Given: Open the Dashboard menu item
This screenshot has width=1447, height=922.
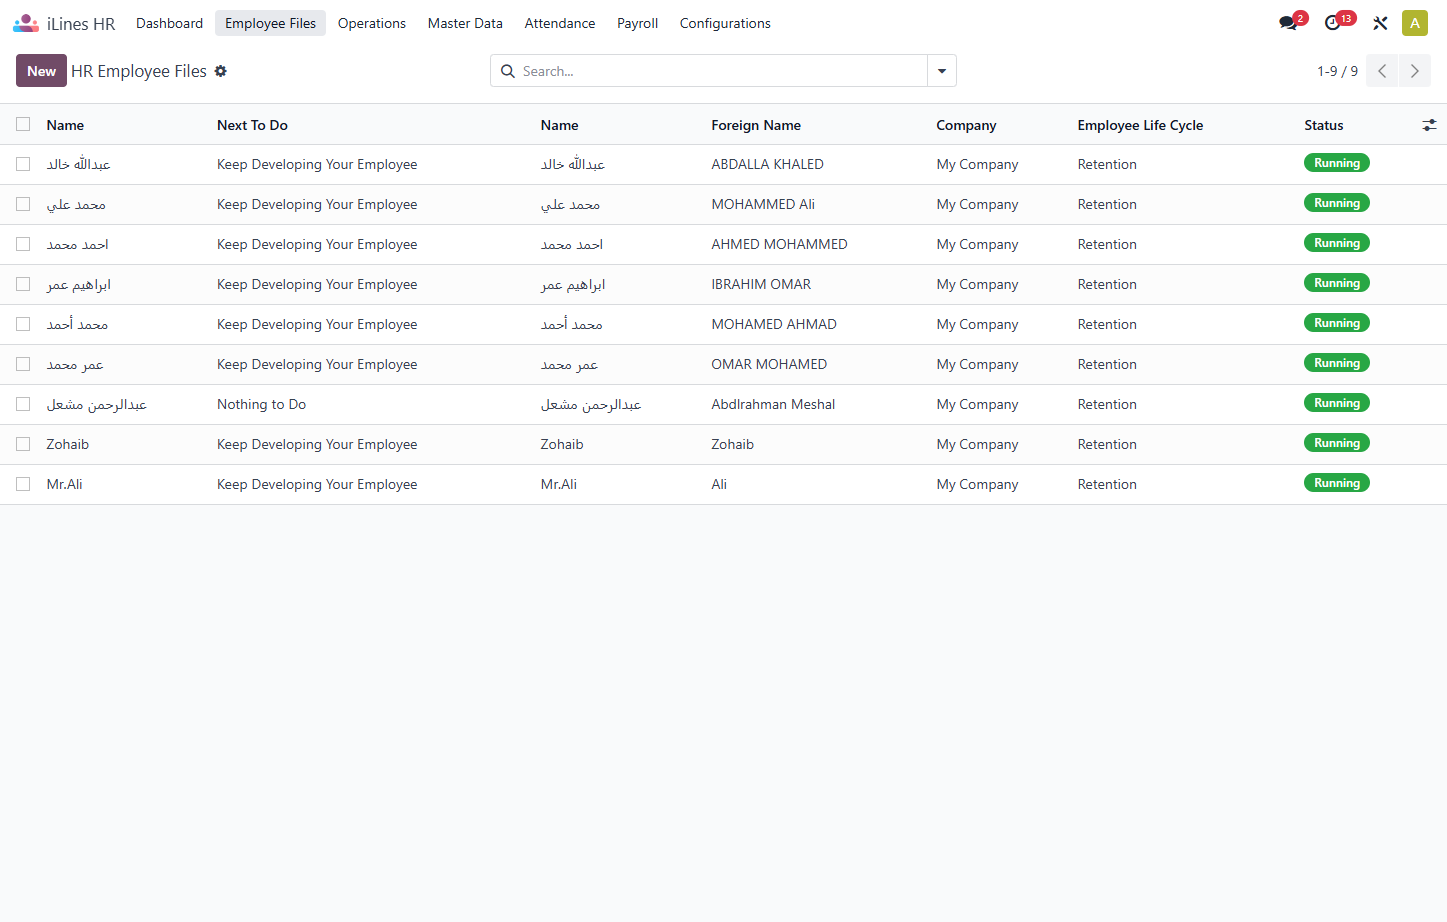Looking at the screenshot, I should (x=169, y=23).
